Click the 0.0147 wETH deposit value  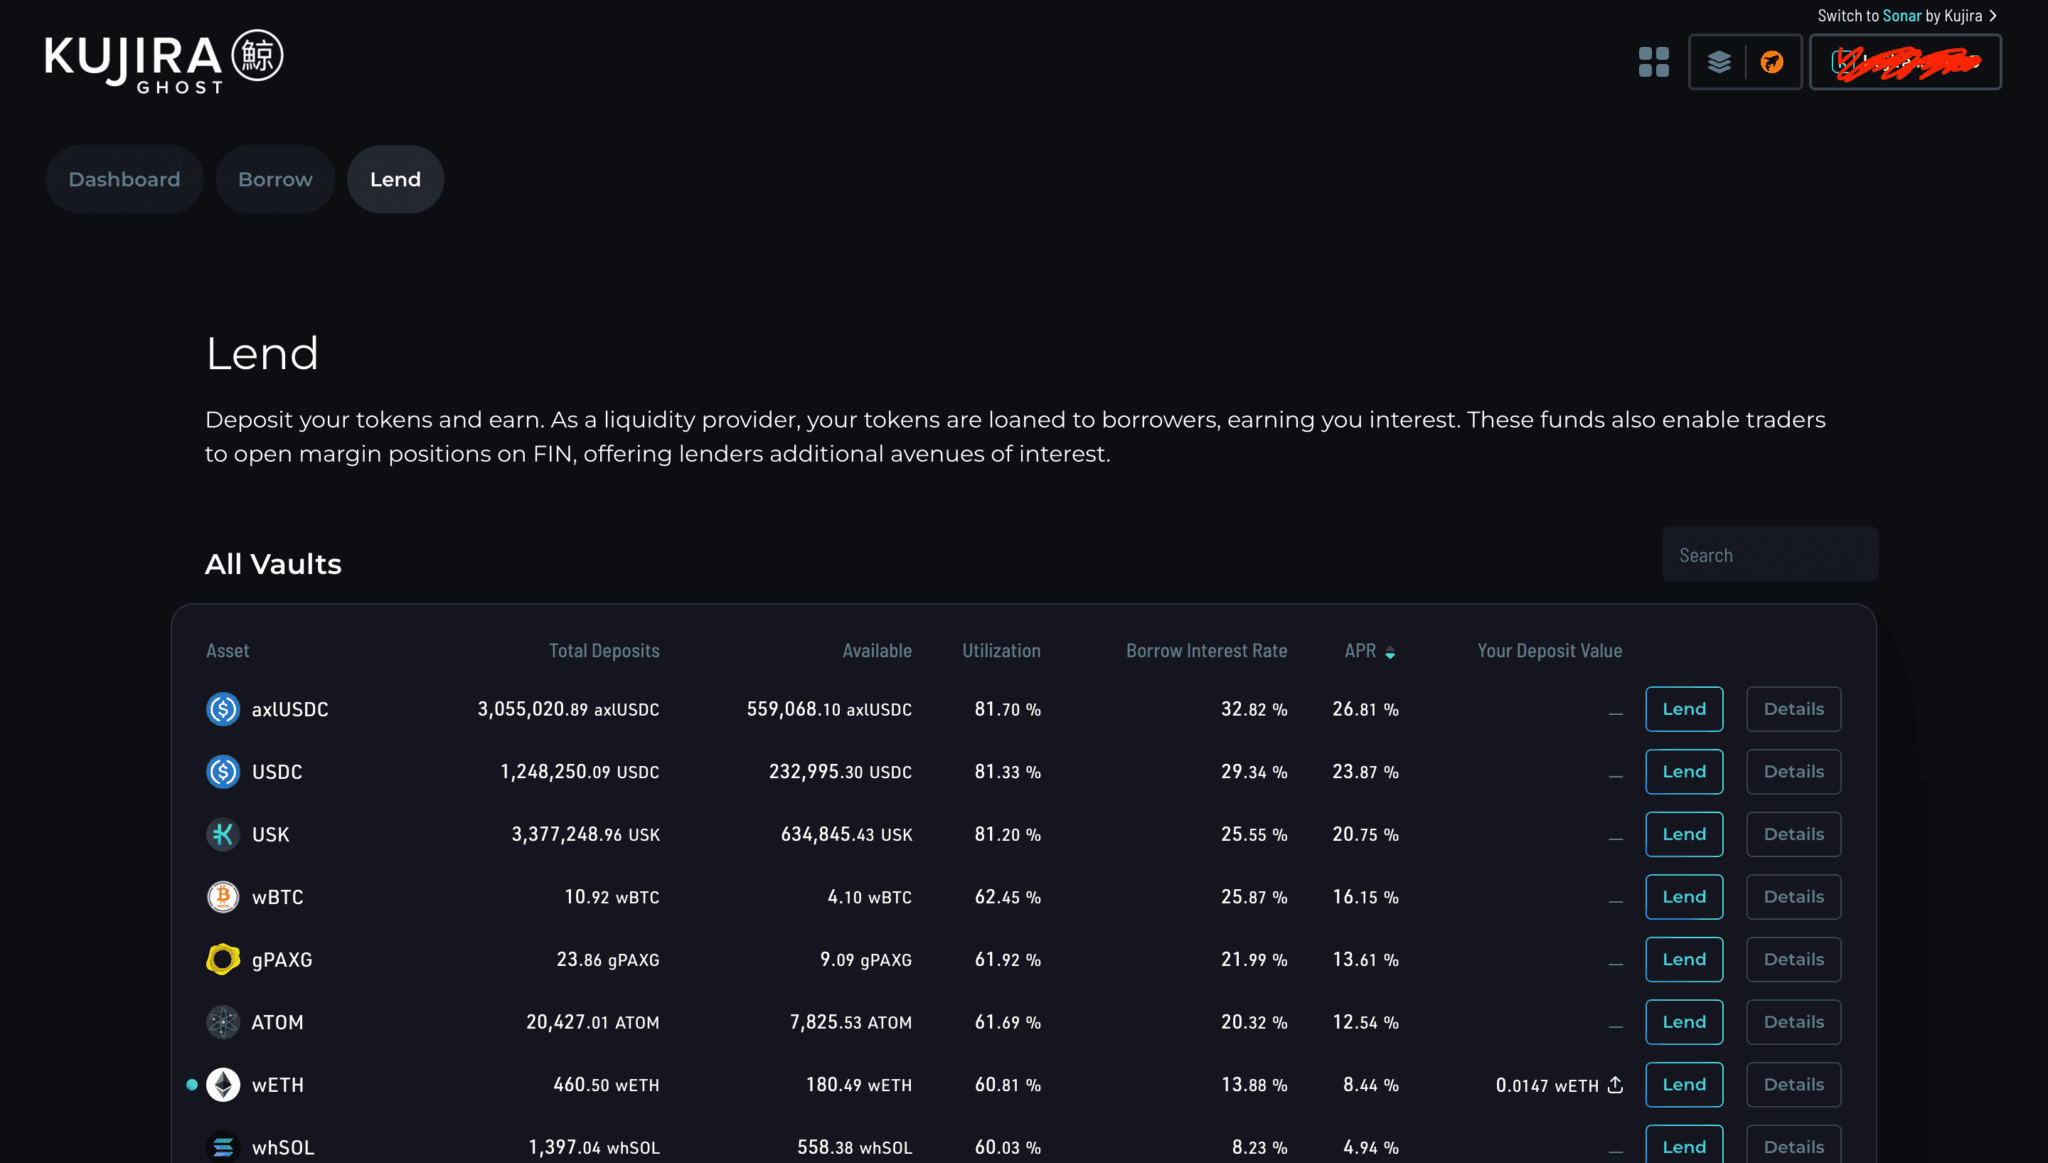click(1547, 1085)
